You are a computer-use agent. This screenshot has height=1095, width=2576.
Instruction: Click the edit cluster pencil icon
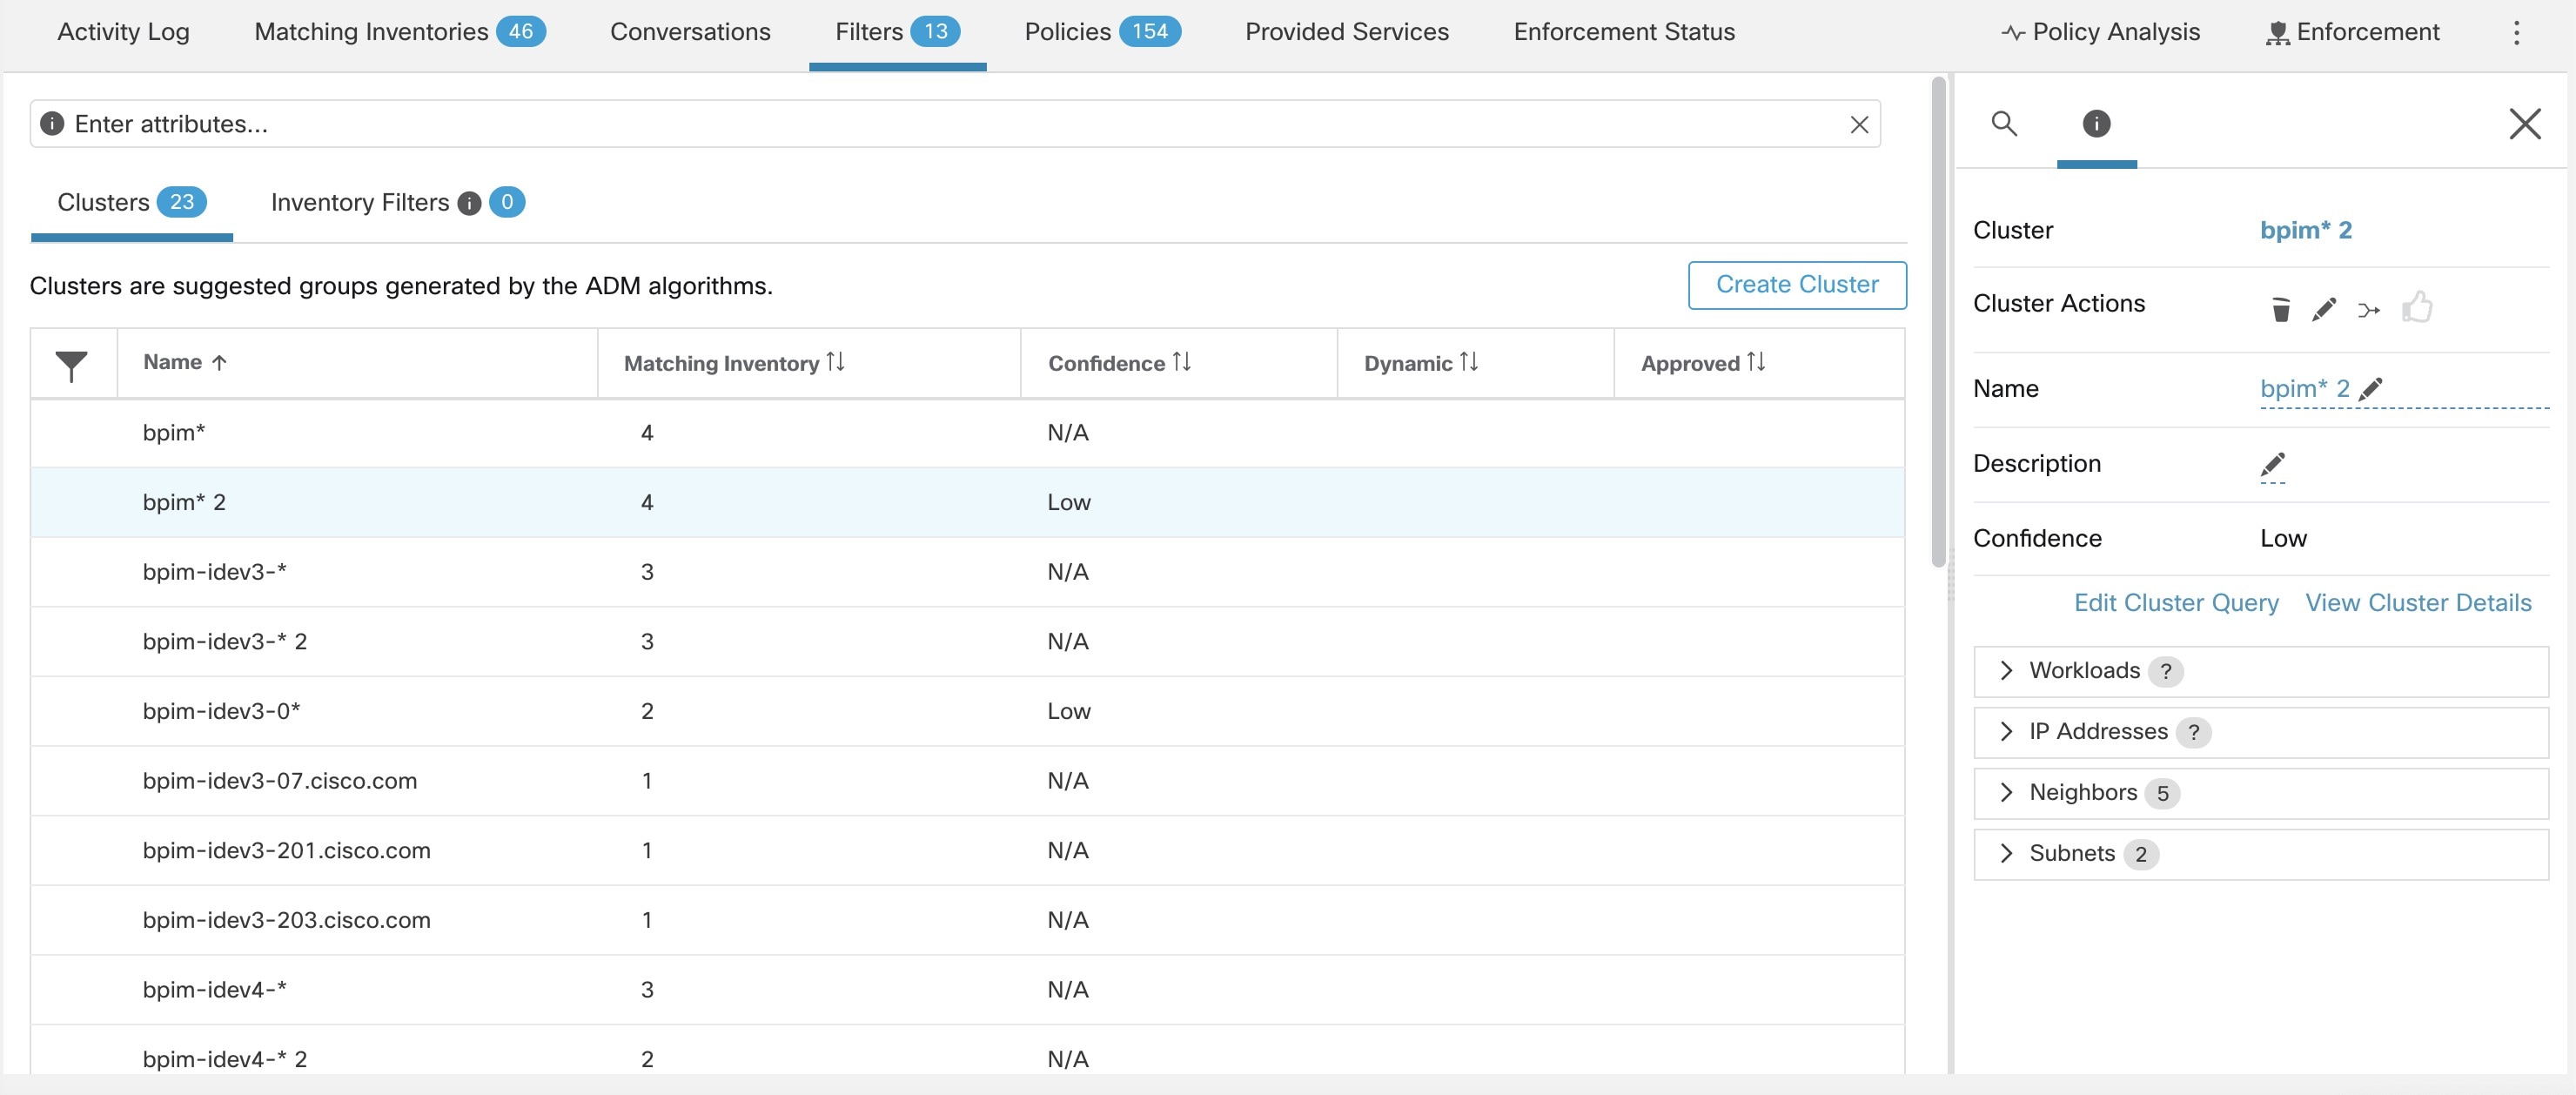click(2321, 307)
